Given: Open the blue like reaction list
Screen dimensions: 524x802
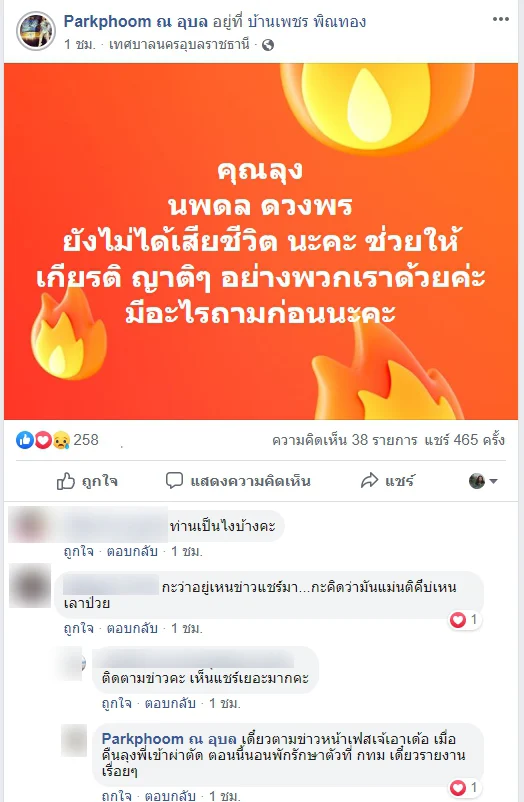Looking at the screenshot, I should click(25, 440).
